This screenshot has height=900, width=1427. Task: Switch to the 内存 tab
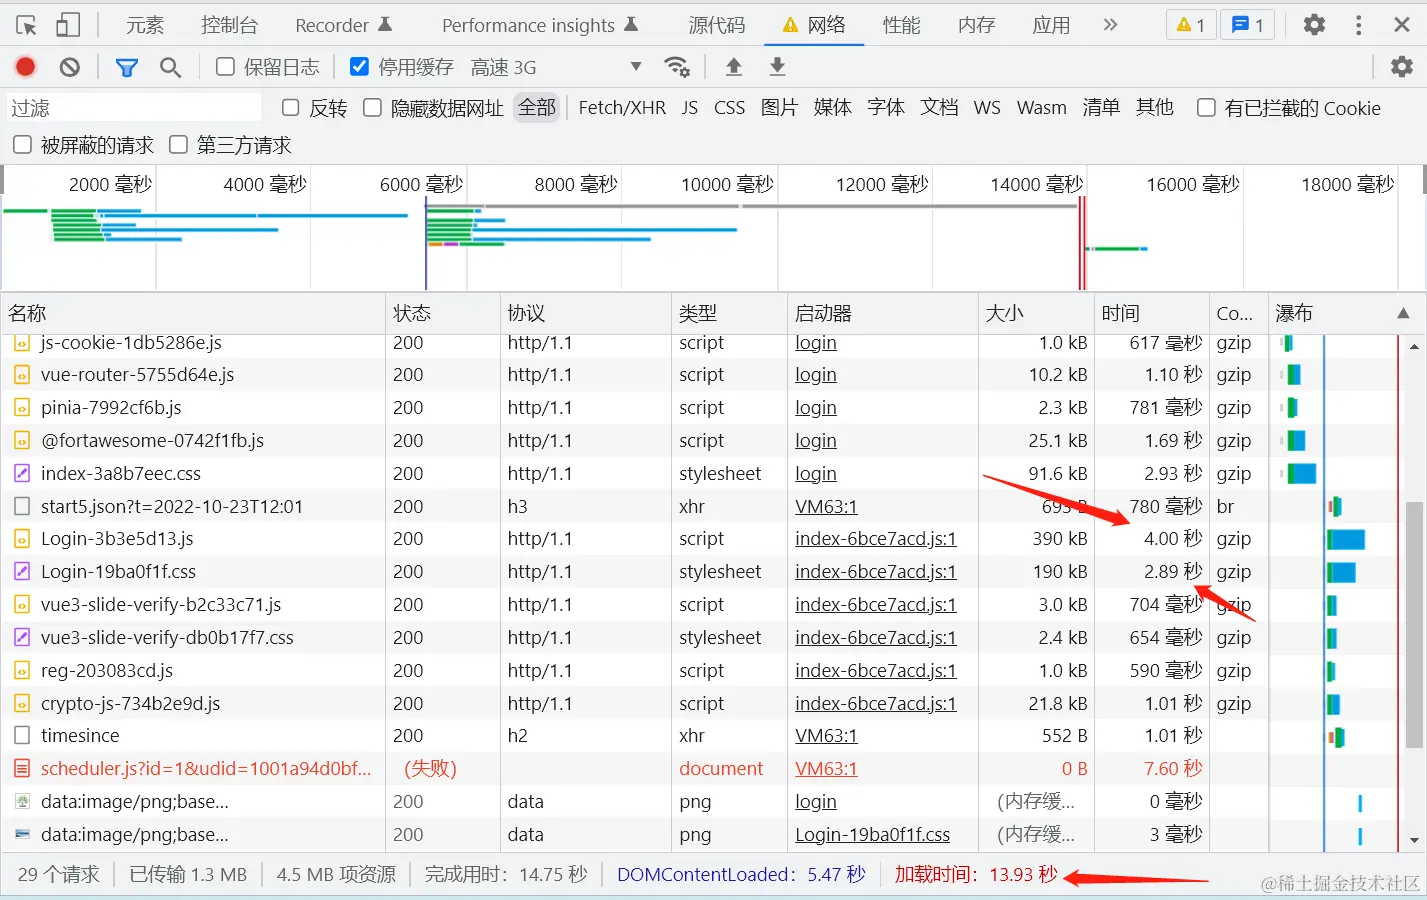(976, 25)
